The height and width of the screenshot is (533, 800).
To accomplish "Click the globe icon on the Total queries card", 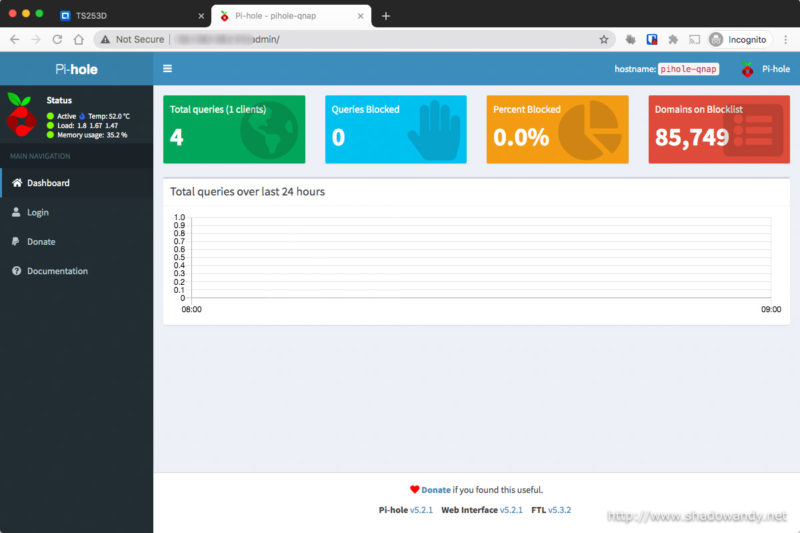I will coord(268,131).
